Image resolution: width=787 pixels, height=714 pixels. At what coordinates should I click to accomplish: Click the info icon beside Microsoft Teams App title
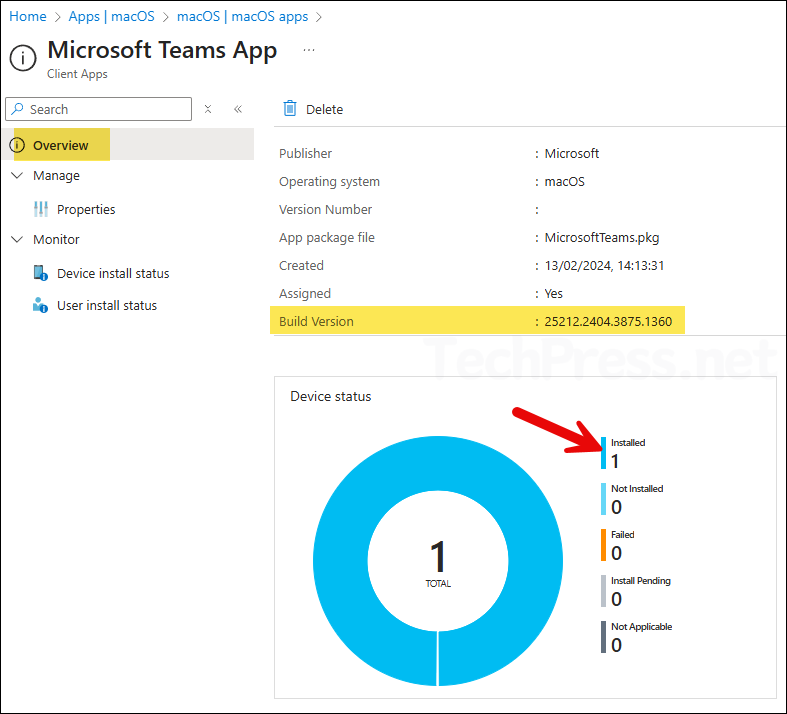coord(23,58)
